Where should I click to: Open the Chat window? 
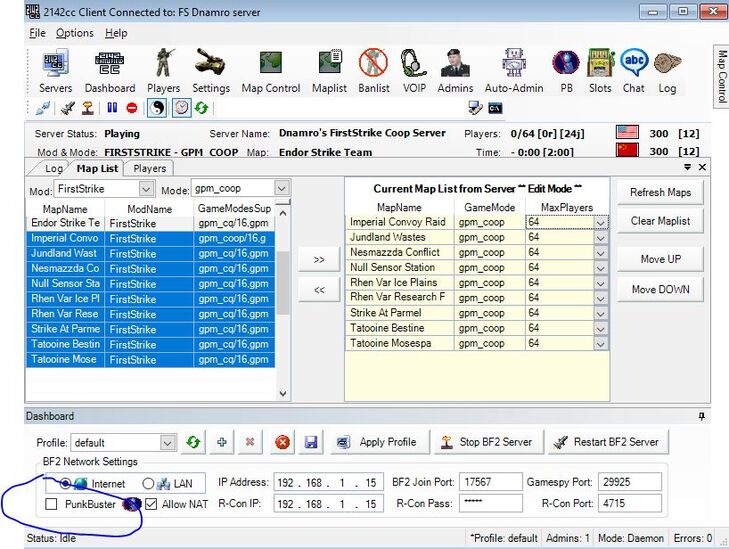634,71
